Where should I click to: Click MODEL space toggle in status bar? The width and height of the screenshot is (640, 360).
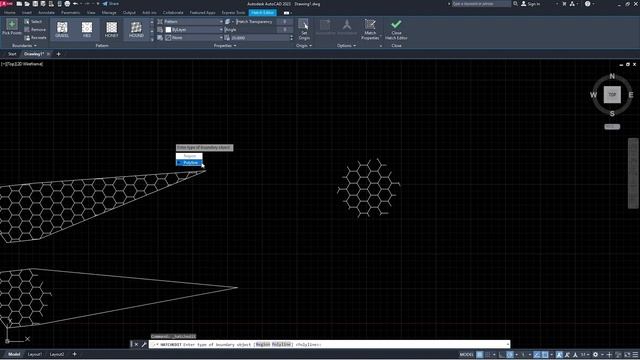click(x=467, y=355)
